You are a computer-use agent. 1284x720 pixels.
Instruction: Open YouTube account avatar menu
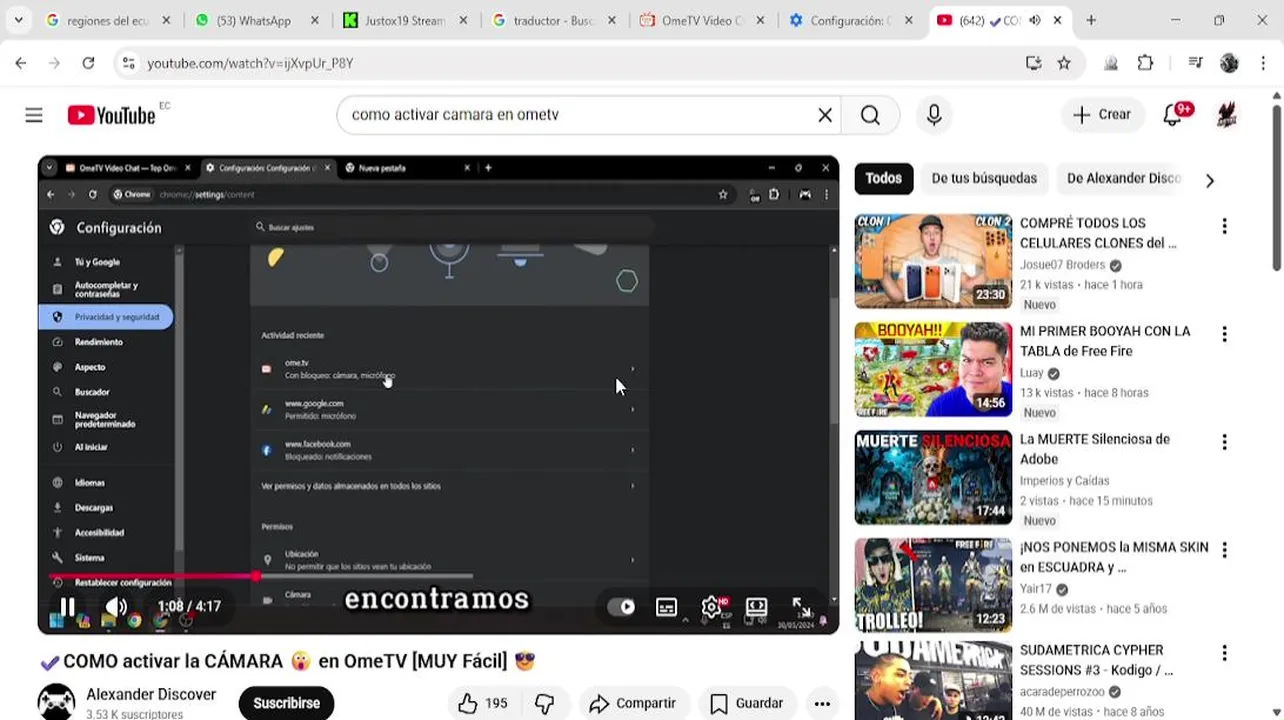point(1227,115)
